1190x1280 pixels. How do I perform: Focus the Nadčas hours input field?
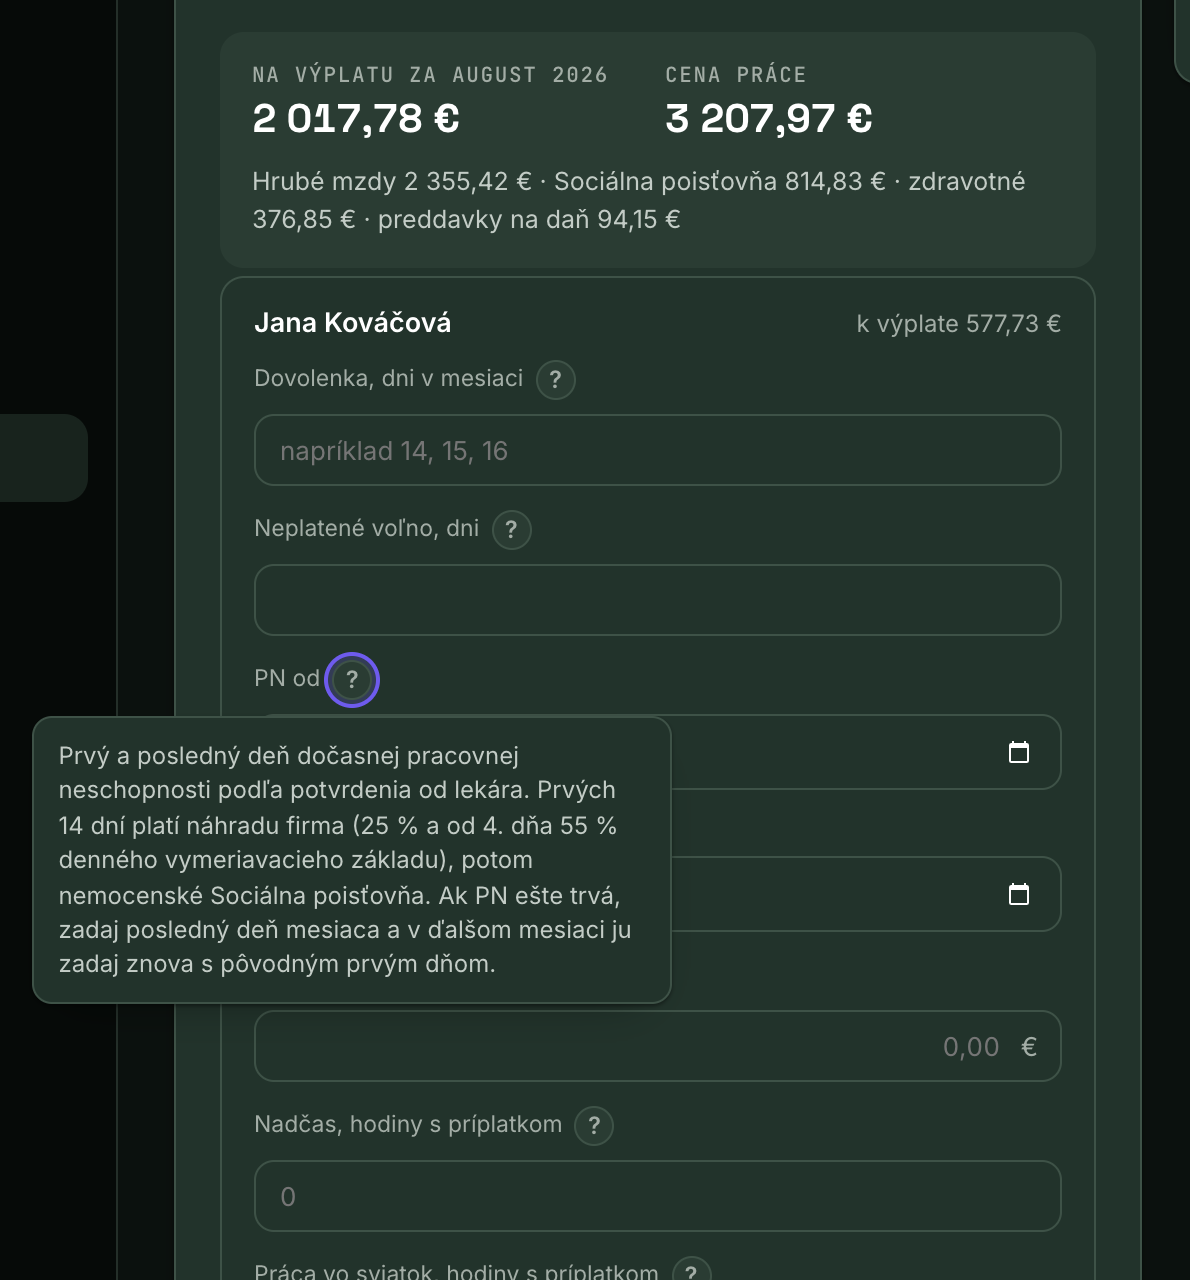[657, 1196]
